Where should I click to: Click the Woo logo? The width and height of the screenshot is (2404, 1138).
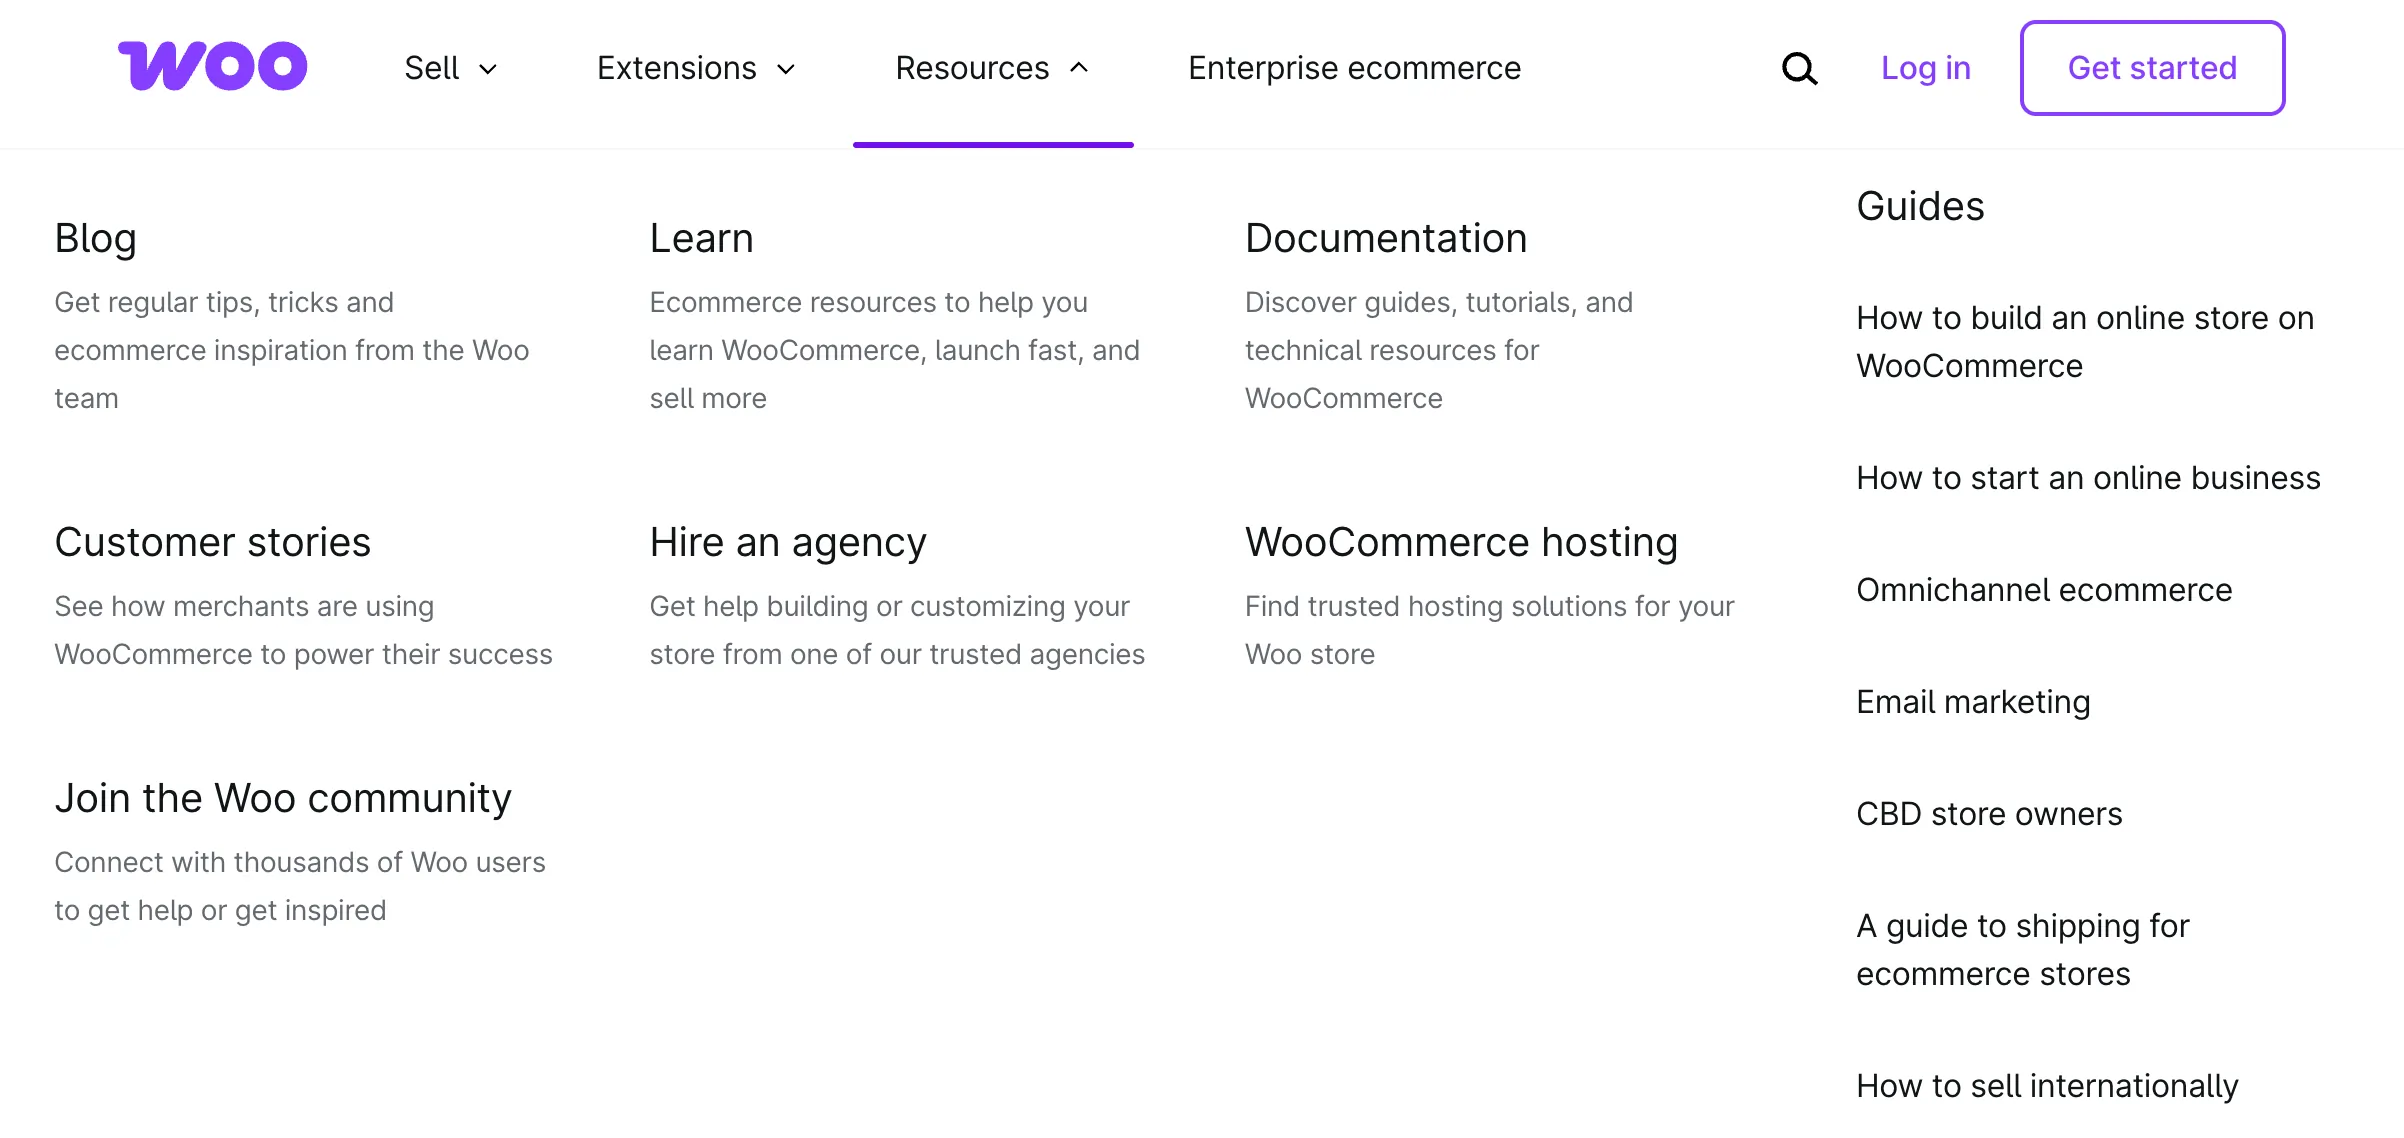[213, 66]
